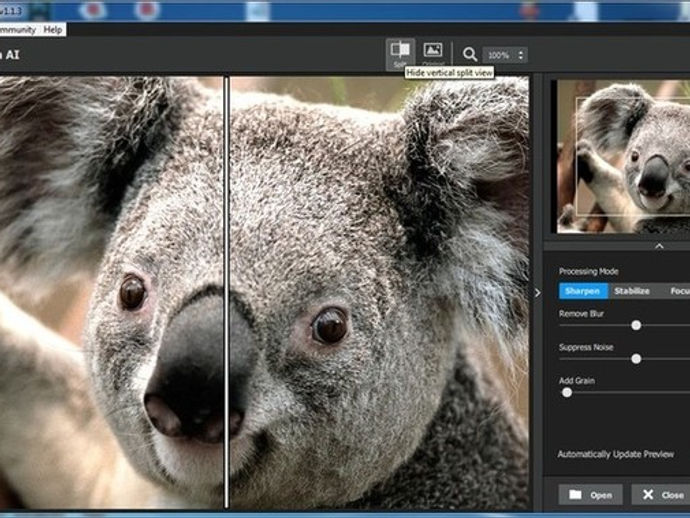Click the Open button
690x518 pixels.
(591, 495)
